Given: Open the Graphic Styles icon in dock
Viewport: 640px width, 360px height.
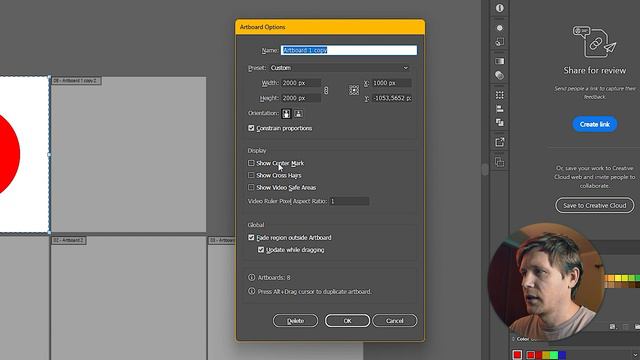Looking at the screenshot, I should point(500,42).
